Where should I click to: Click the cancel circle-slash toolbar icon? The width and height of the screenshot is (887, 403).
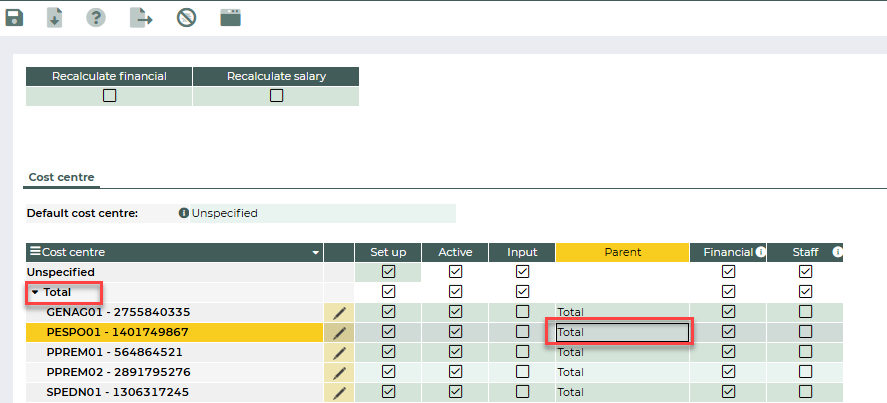pos(186,17)
